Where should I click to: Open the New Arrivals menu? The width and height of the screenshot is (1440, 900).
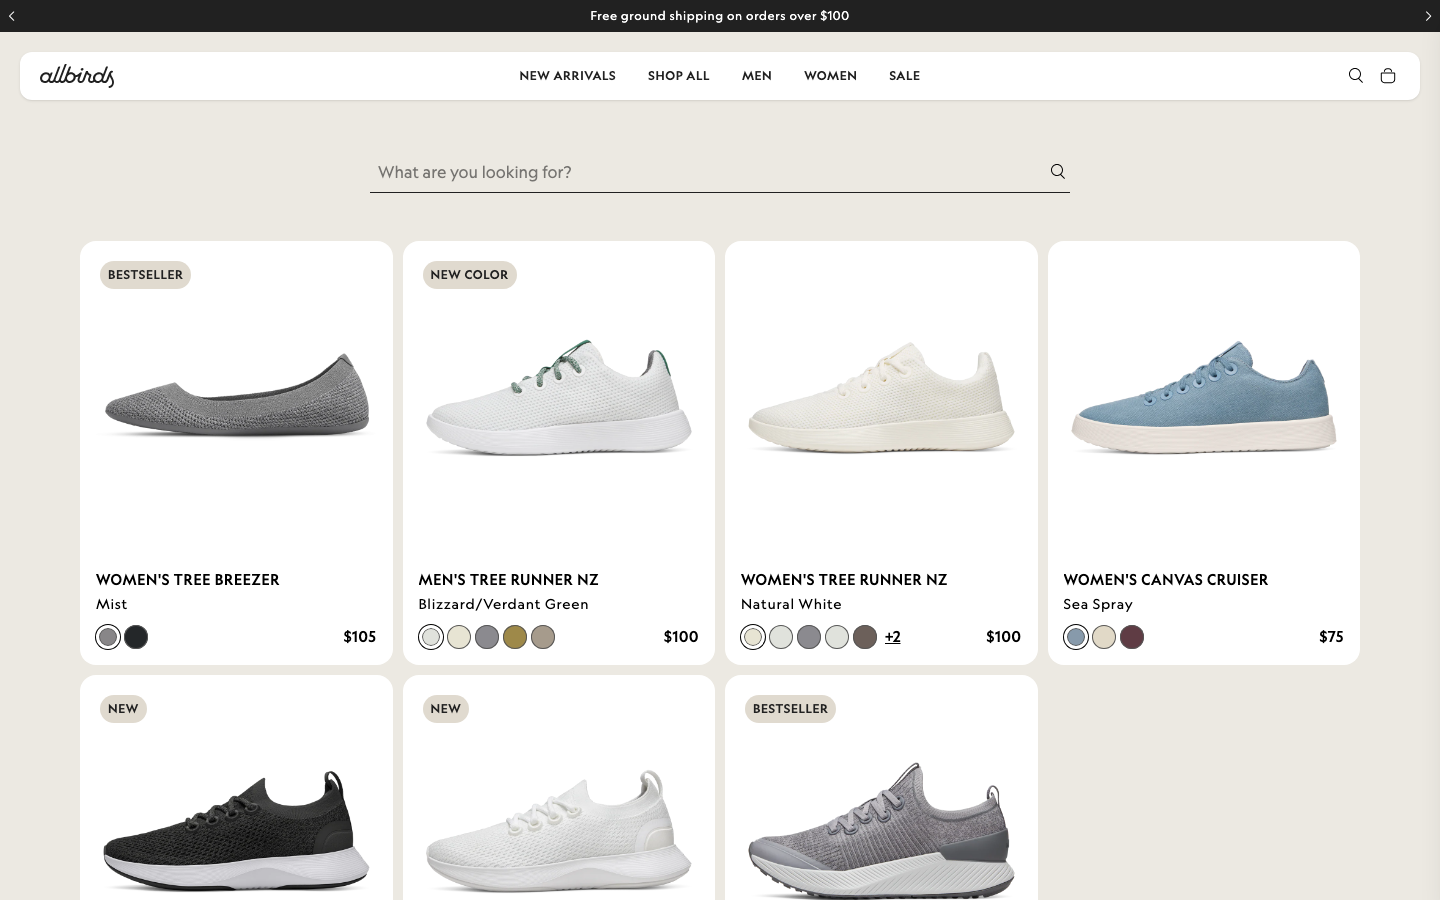(567, 76)
